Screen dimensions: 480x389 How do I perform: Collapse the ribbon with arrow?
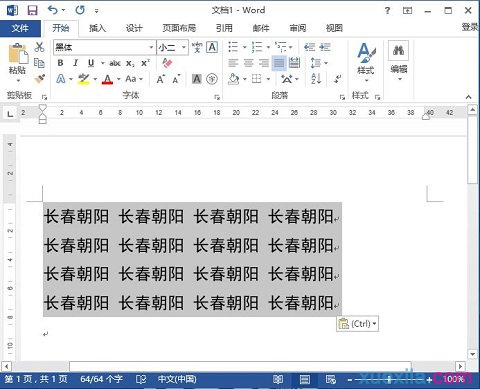pyautogui.click(x=468, y=97)
